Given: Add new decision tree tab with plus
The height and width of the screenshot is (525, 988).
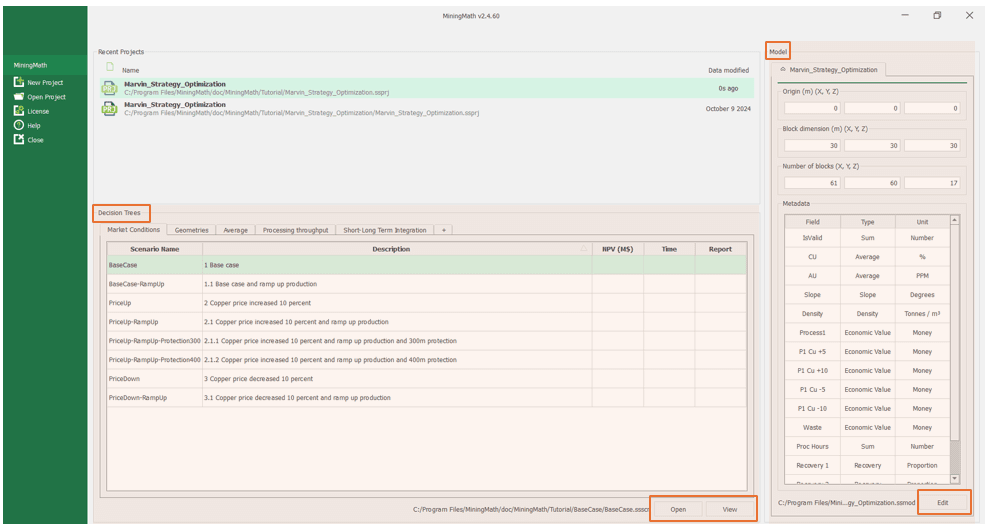Looking at the screenshot, I should pos(443,230).
